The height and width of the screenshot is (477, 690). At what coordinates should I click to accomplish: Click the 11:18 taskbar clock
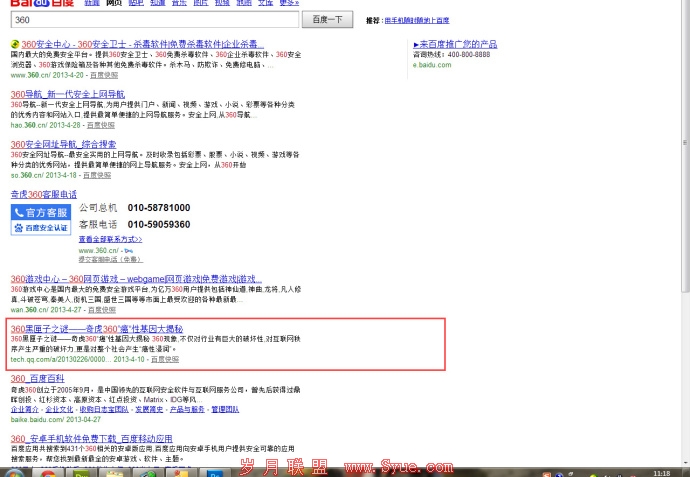pyautogui.click(x=661, y=473)
